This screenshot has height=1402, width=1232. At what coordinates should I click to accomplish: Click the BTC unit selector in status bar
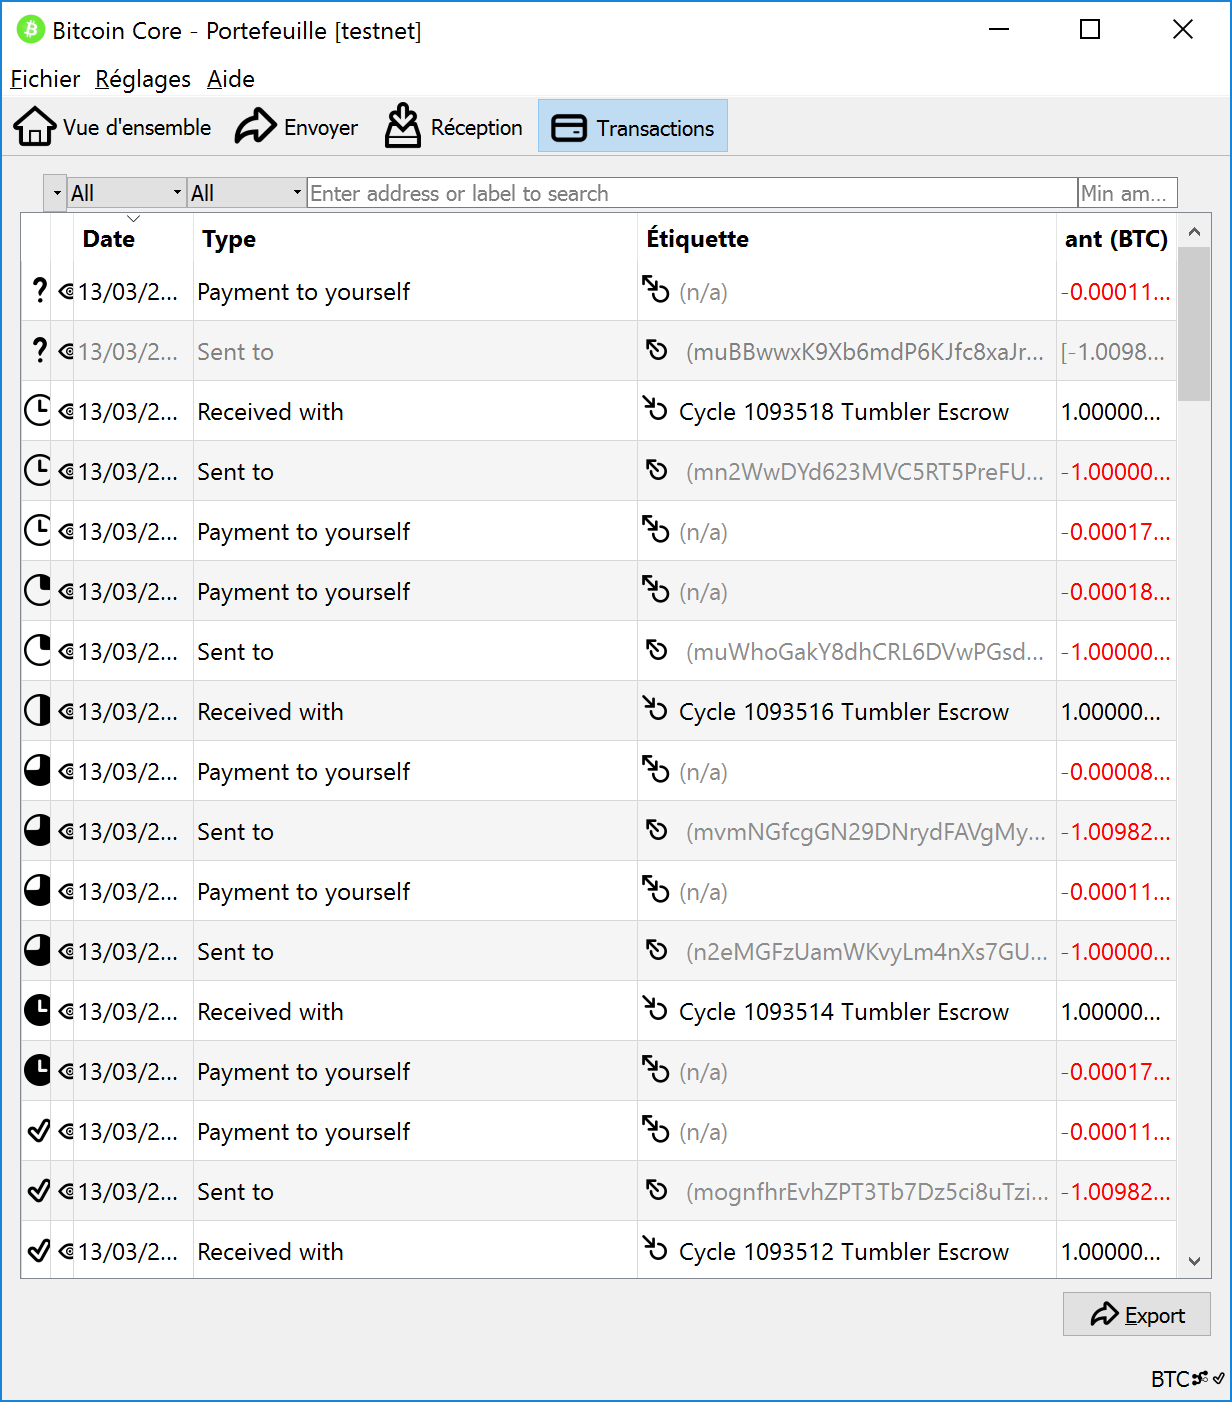tap(1170, 1379)
